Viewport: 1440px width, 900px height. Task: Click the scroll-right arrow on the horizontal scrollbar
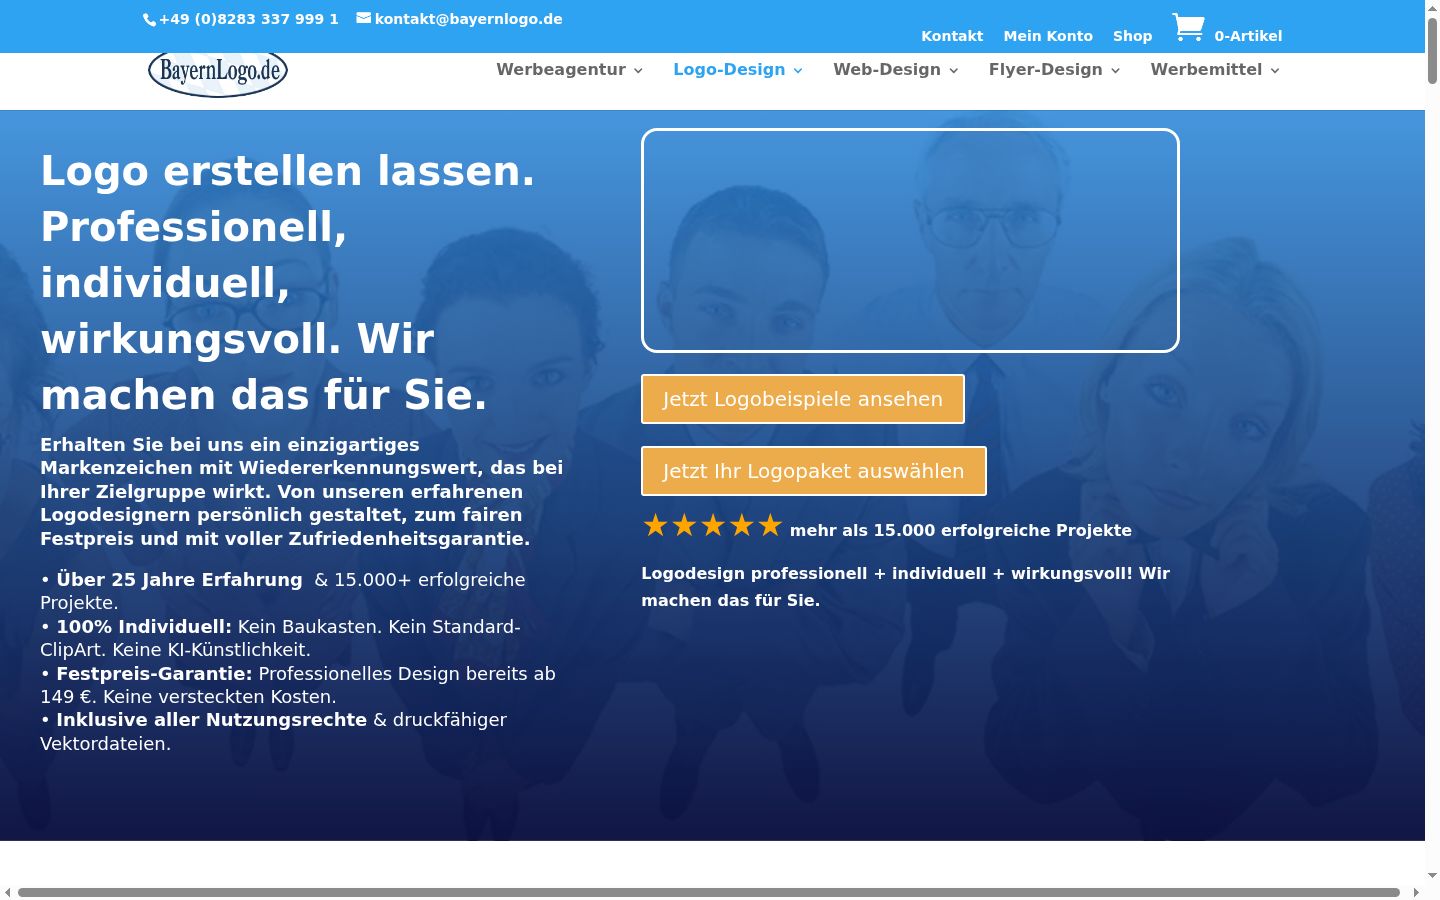(x=1416, y=892)
